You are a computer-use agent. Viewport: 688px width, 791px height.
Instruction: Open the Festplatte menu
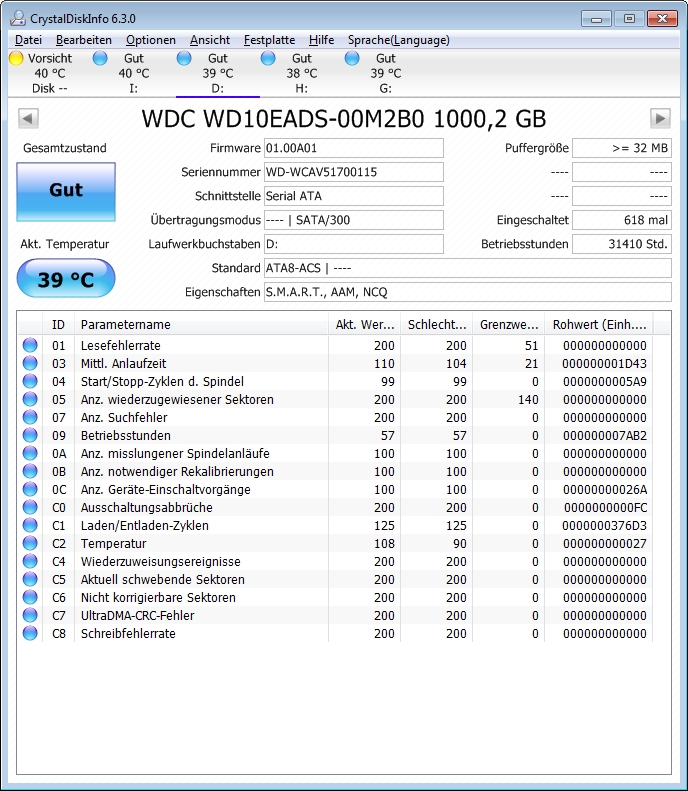[269, 40]
